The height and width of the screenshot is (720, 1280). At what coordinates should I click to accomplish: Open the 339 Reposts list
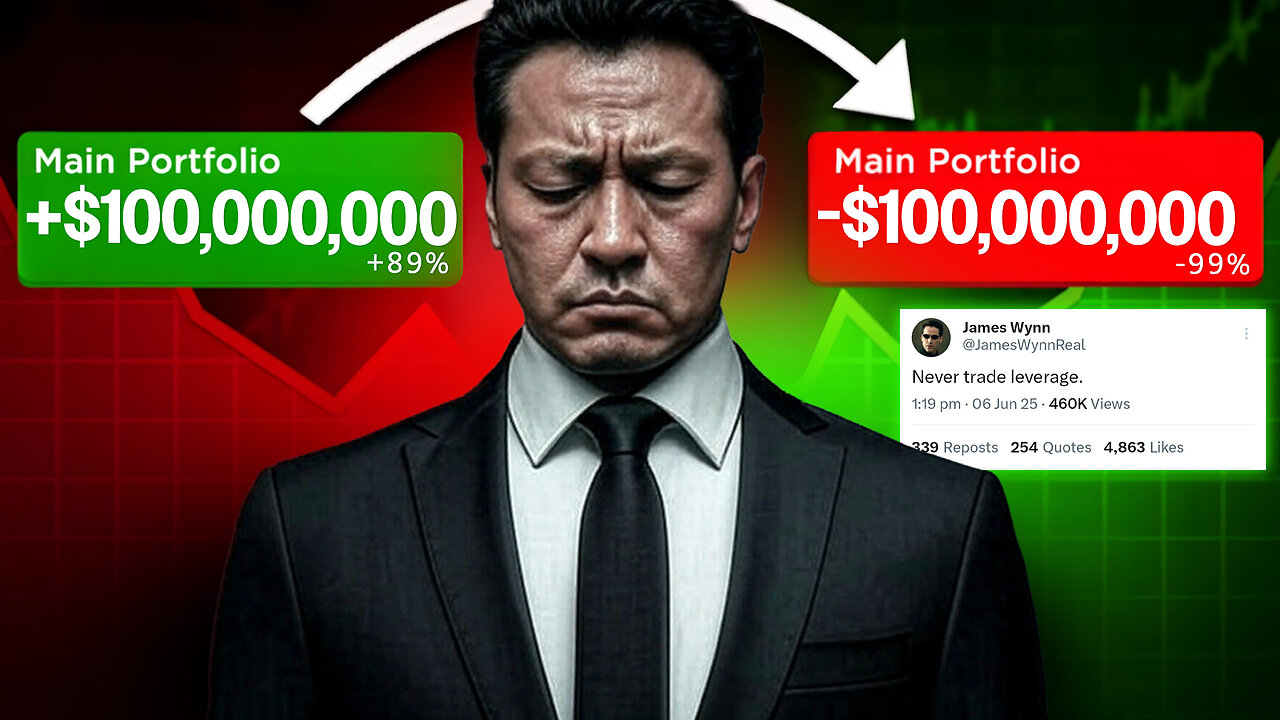click(x=955, y=447)
